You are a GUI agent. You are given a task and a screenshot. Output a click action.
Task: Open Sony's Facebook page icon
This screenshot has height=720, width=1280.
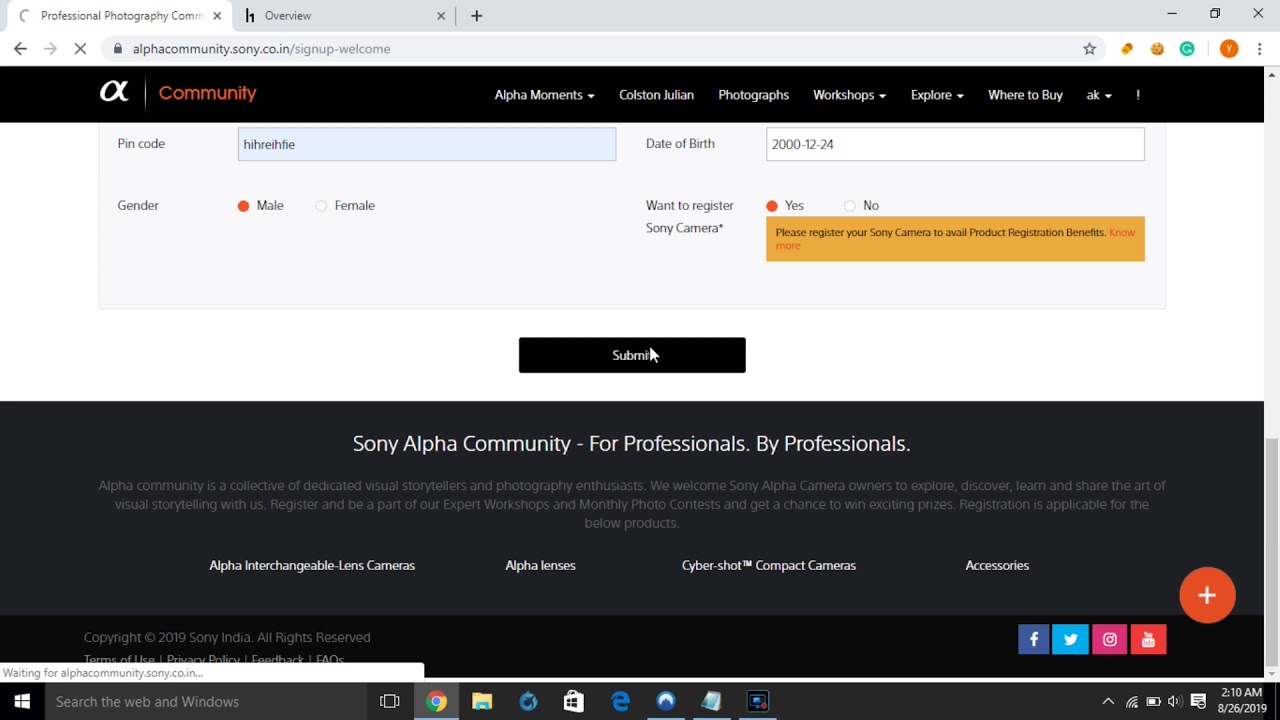point(1033,640)
